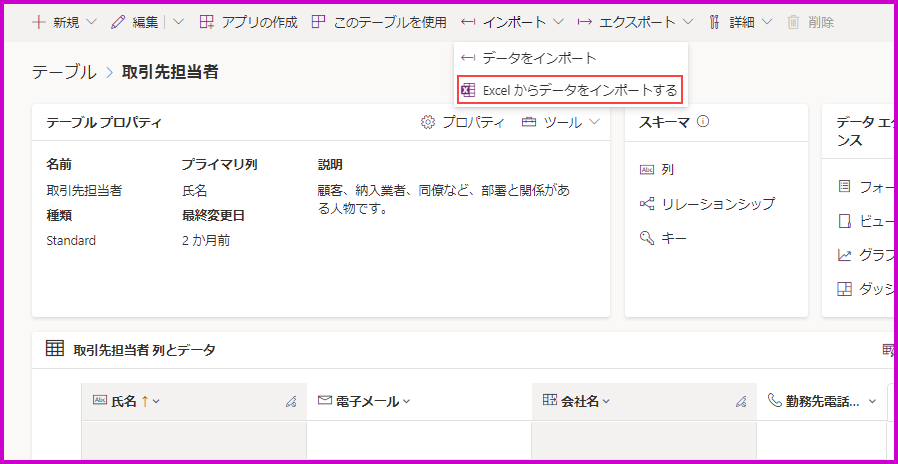898x464 pixels.
Task: Click the テーブル breadcrumb link
Action: pos(64,72)
